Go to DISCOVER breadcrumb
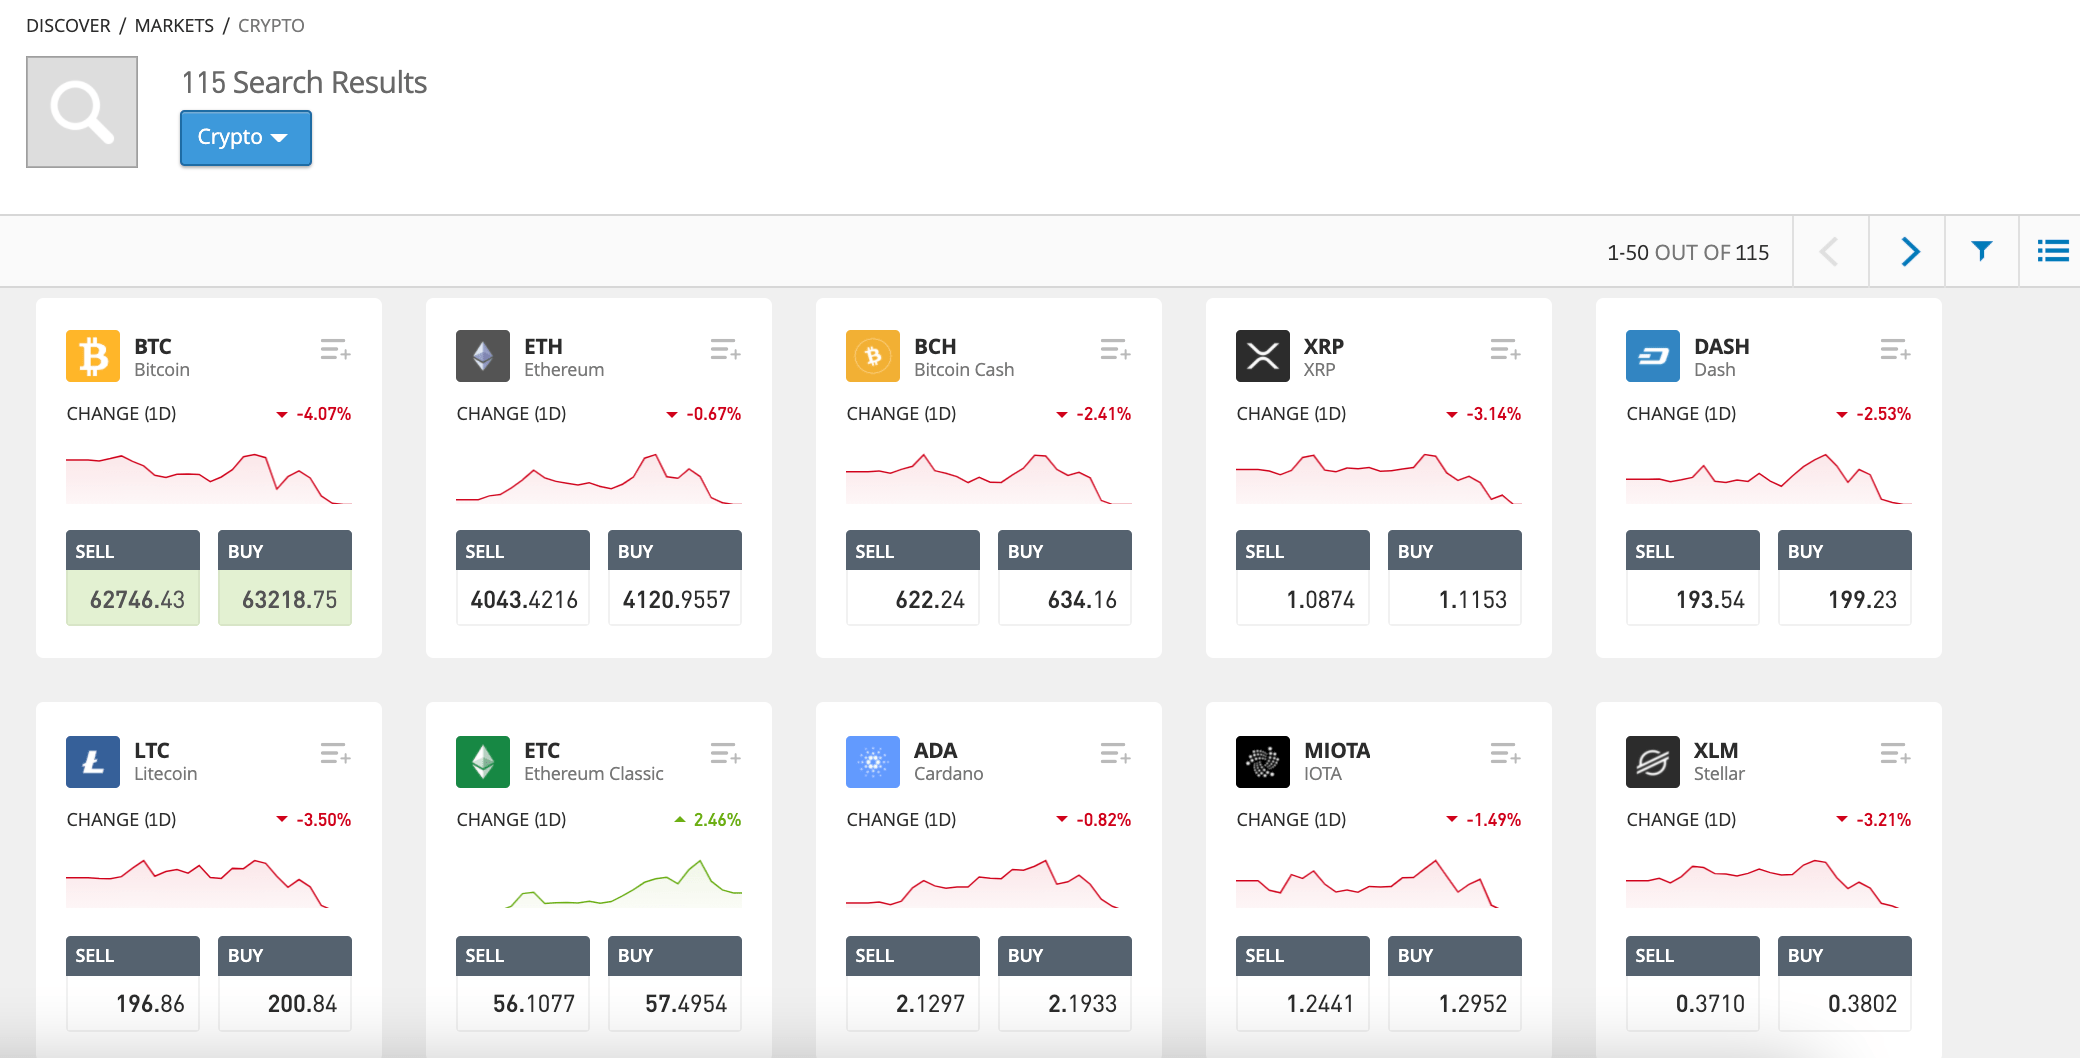 [68, 25]
